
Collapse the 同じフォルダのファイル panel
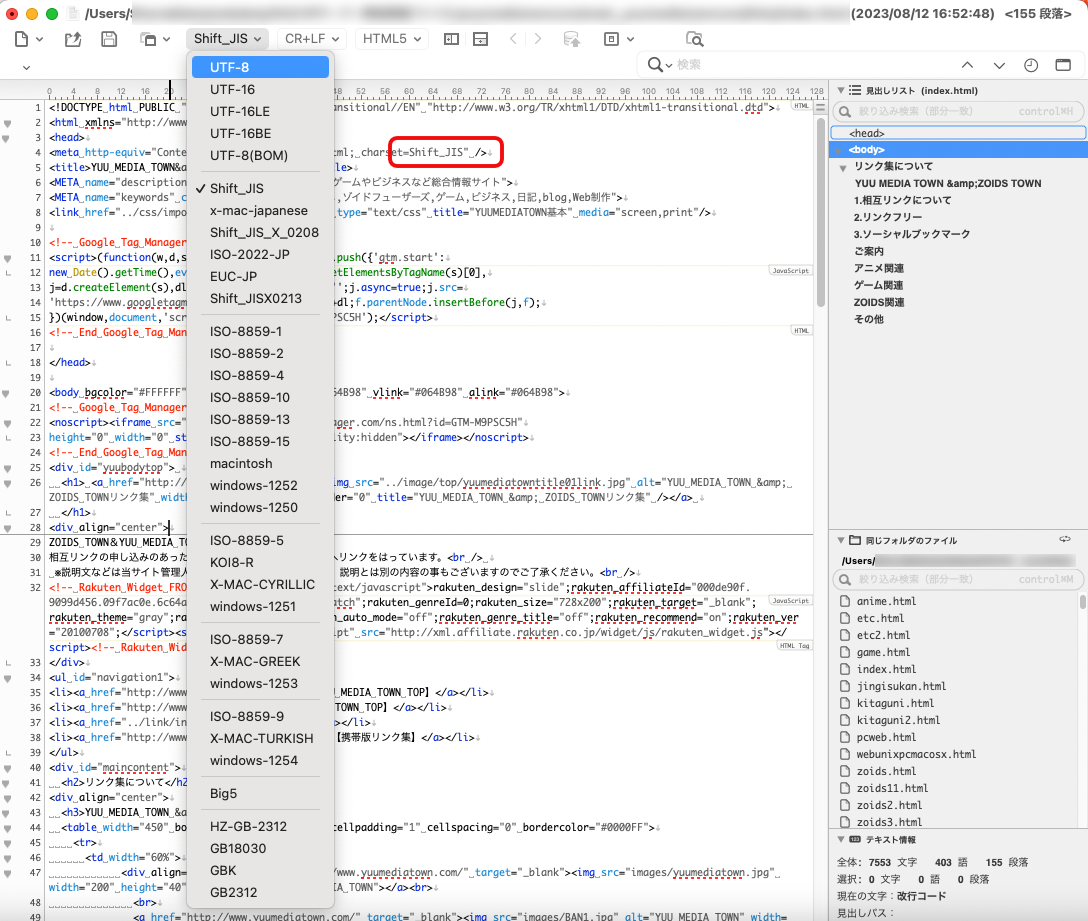[x=841, y=540]
